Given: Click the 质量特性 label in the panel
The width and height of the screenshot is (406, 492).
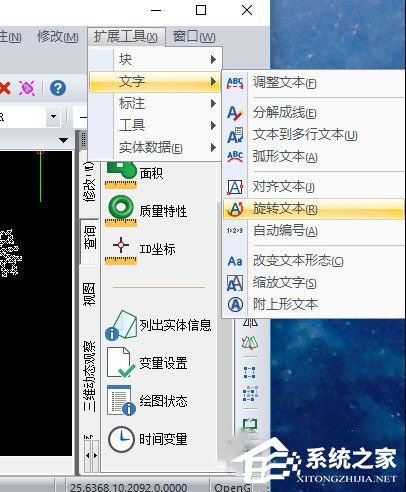Looking at the screenshot, I should coord(163,211).
